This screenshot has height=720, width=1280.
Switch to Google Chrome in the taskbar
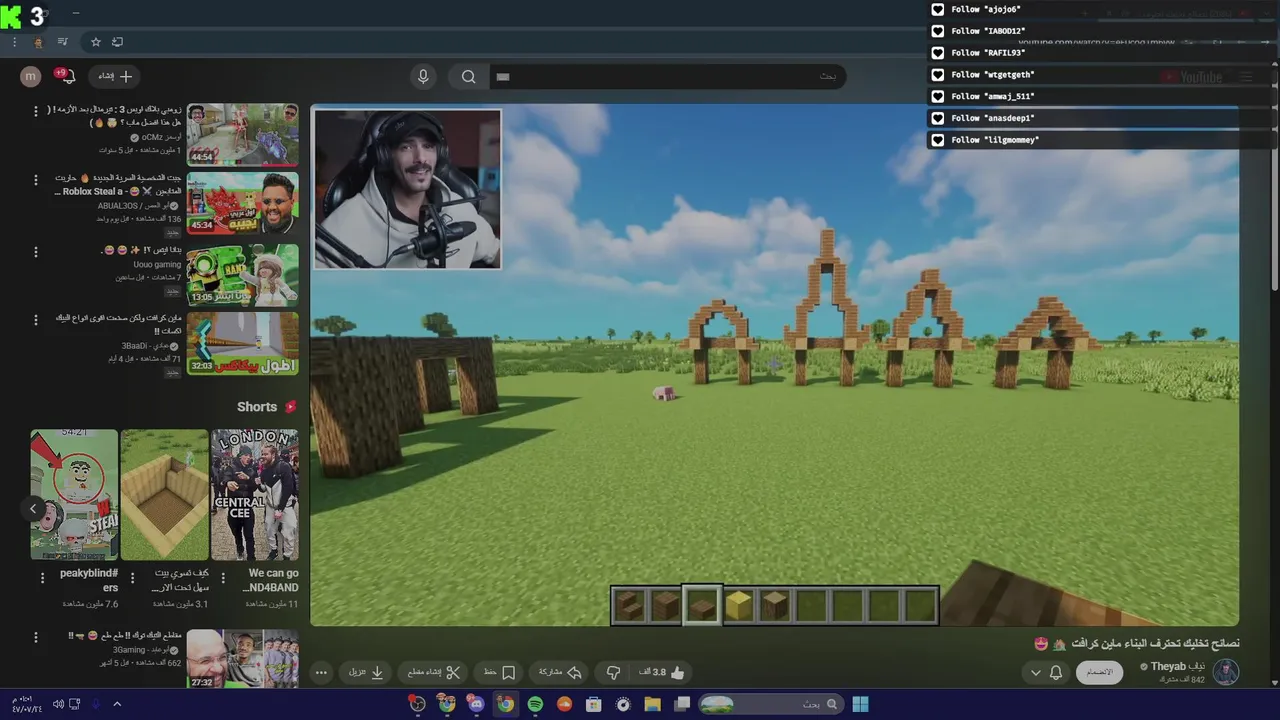click(506, 704)
